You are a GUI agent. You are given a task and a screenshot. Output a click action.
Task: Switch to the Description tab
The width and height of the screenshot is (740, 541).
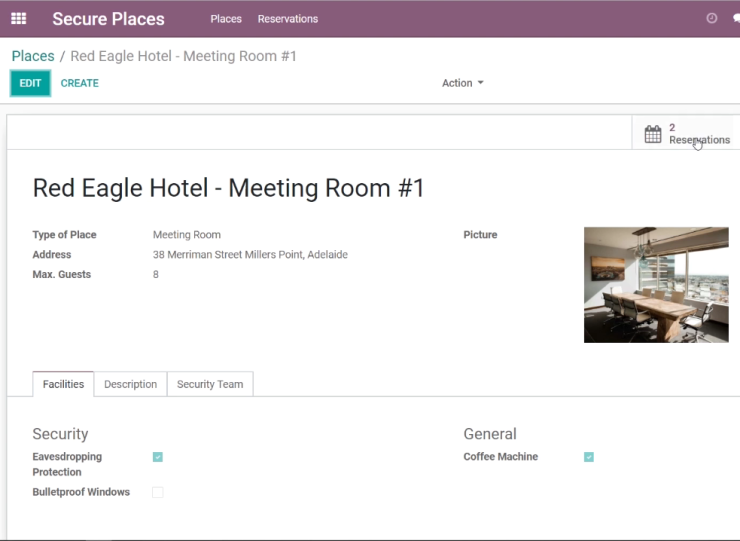tap(130, 384)
